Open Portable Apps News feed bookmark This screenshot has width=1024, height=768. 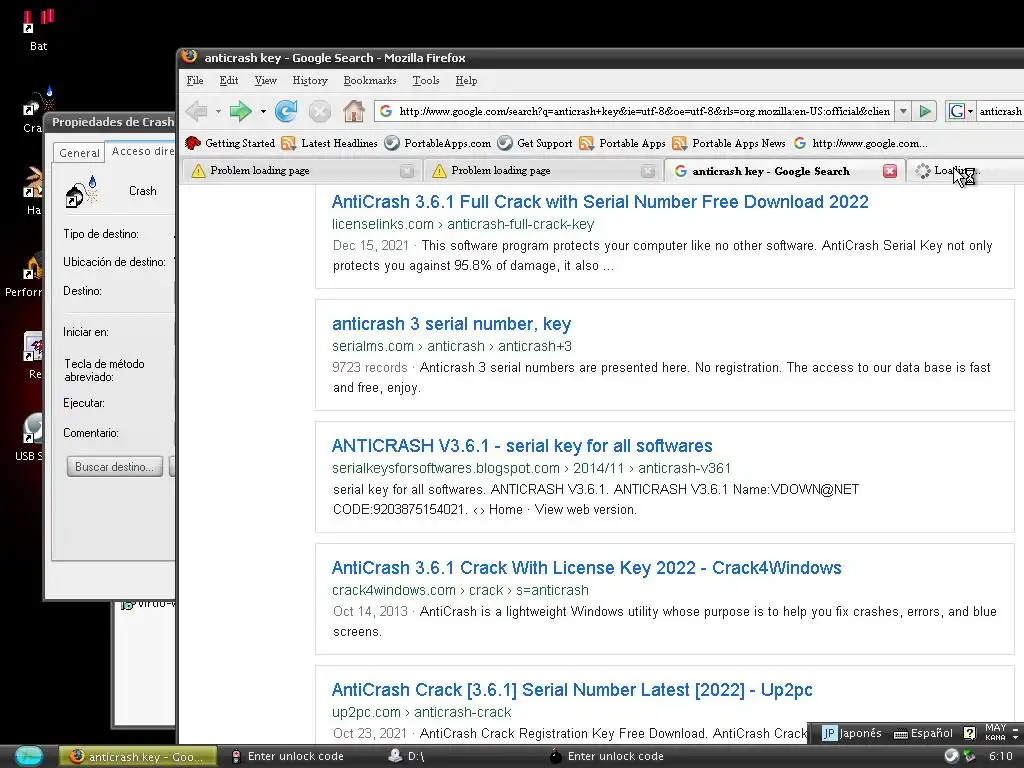(729, 143)
